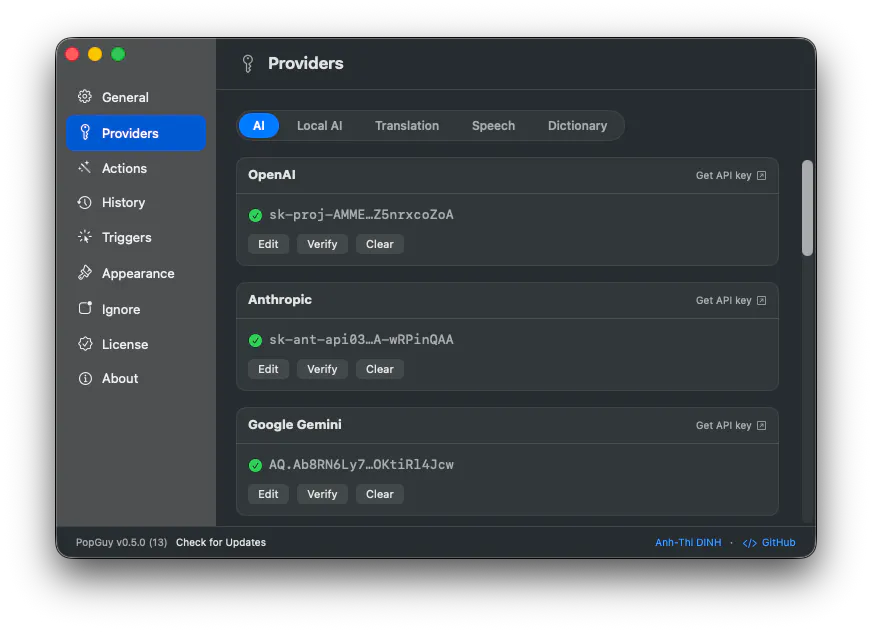Open History clock icon in sidebar
The image size is (872, 632).
tap(85, 203)
